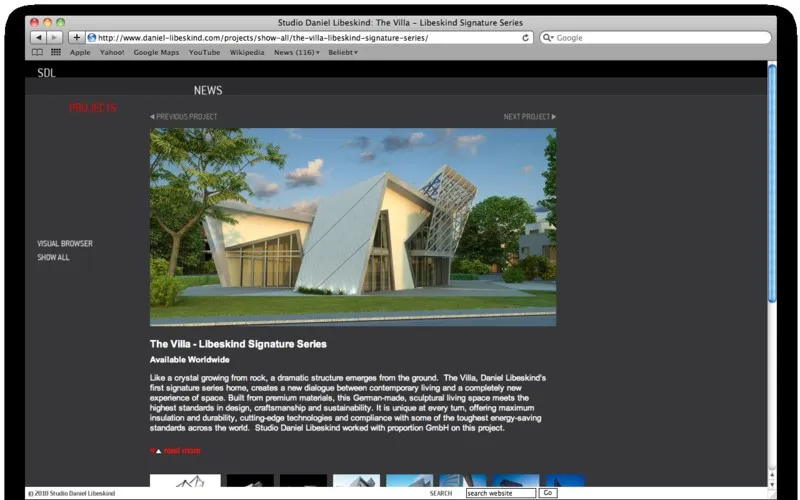The height and width of the screenshot is (500, 800).
Task: Open the Google Maps bookmark
Action: 156,52
